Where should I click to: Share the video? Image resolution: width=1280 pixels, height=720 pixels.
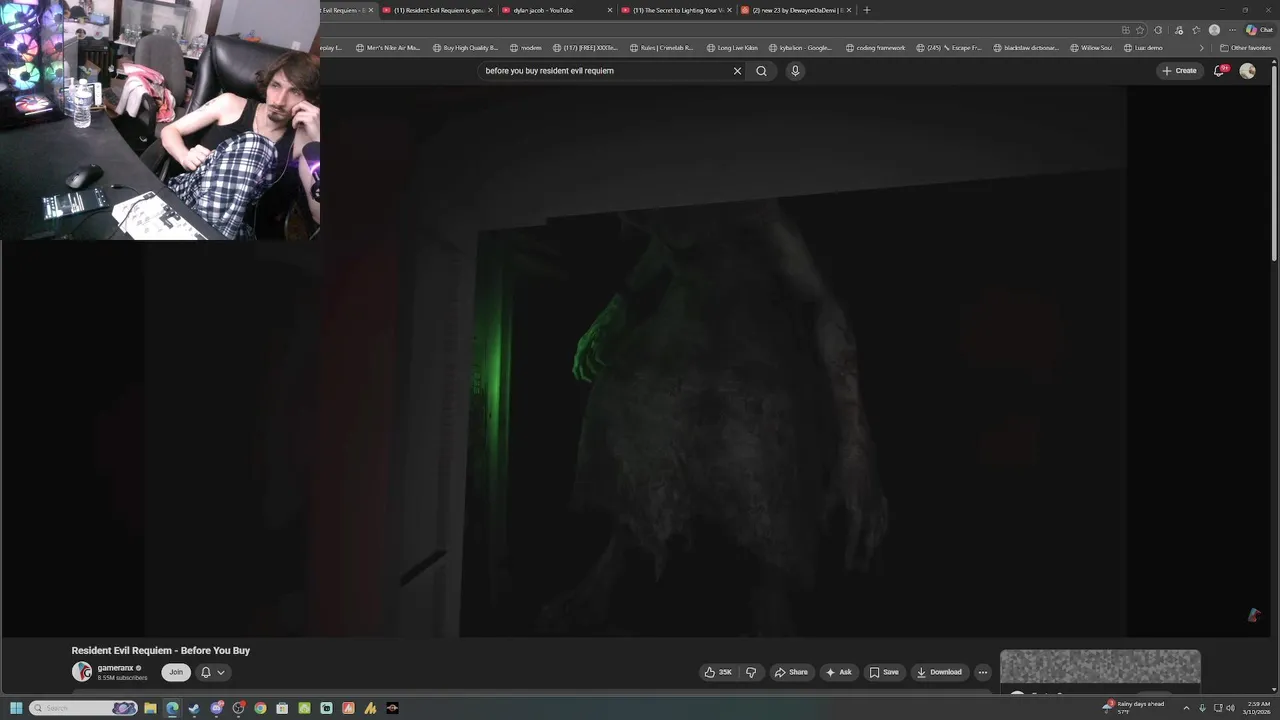tap(790, 672)
